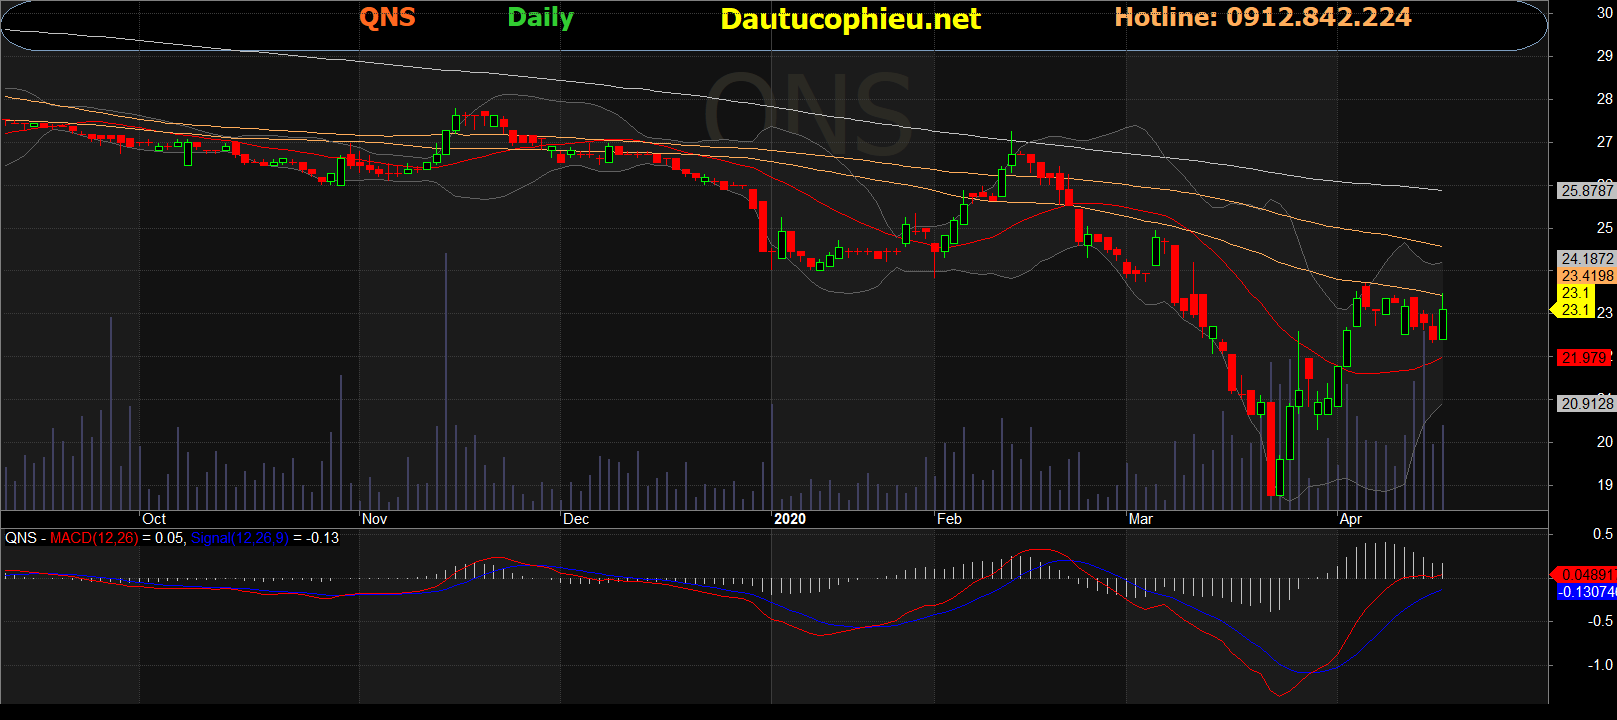Click the Dec label on time axis

576,519
